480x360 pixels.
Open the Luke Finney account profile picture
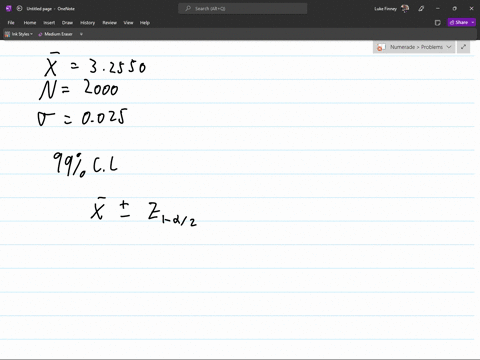pos(405,9)
